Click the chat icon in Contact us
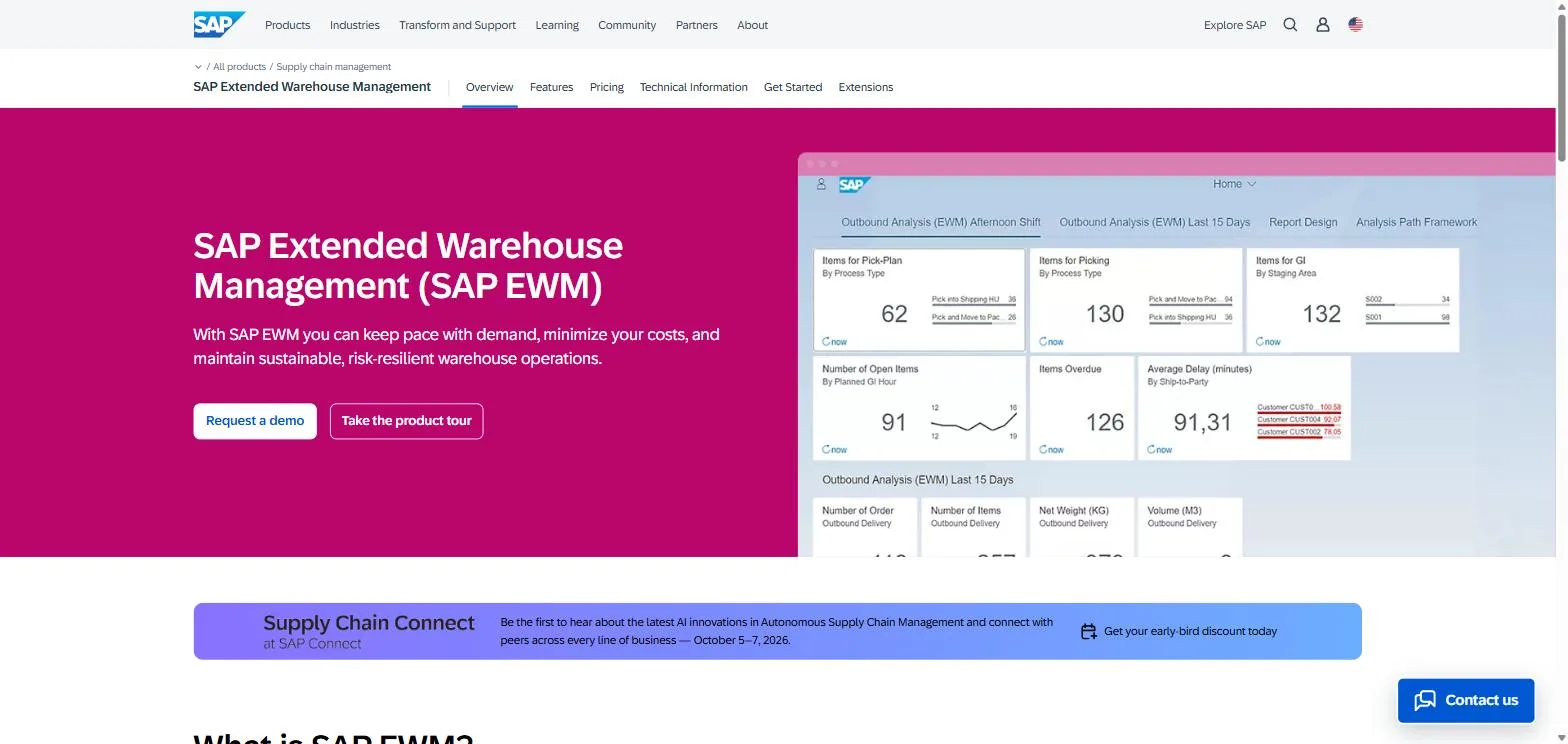 coord(1425,700)
